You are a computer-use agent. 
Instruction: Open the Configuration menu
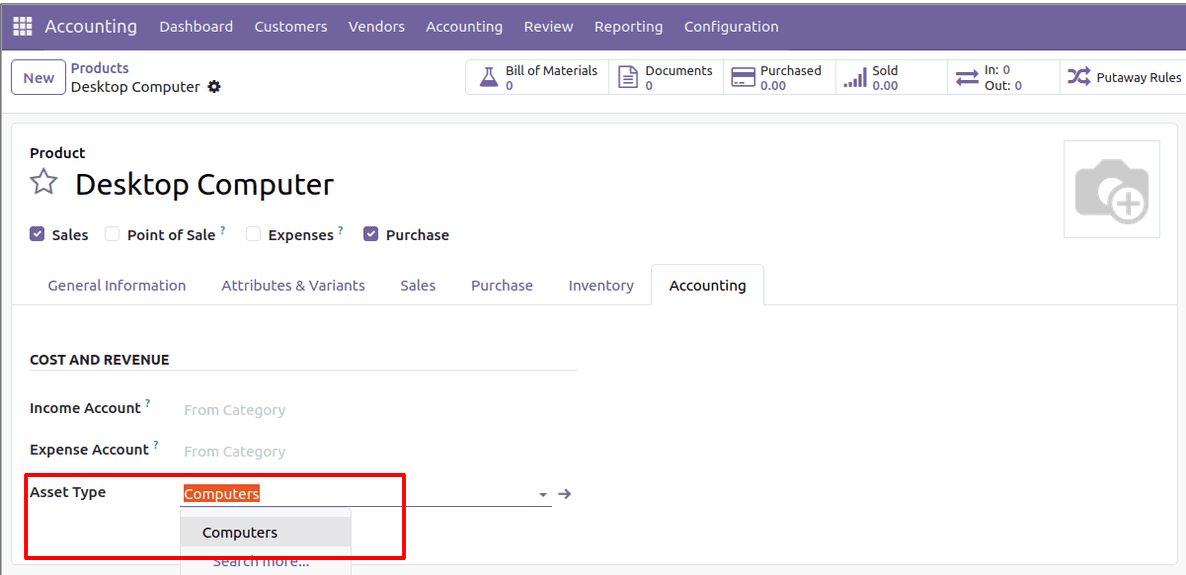tap(731, 26)
